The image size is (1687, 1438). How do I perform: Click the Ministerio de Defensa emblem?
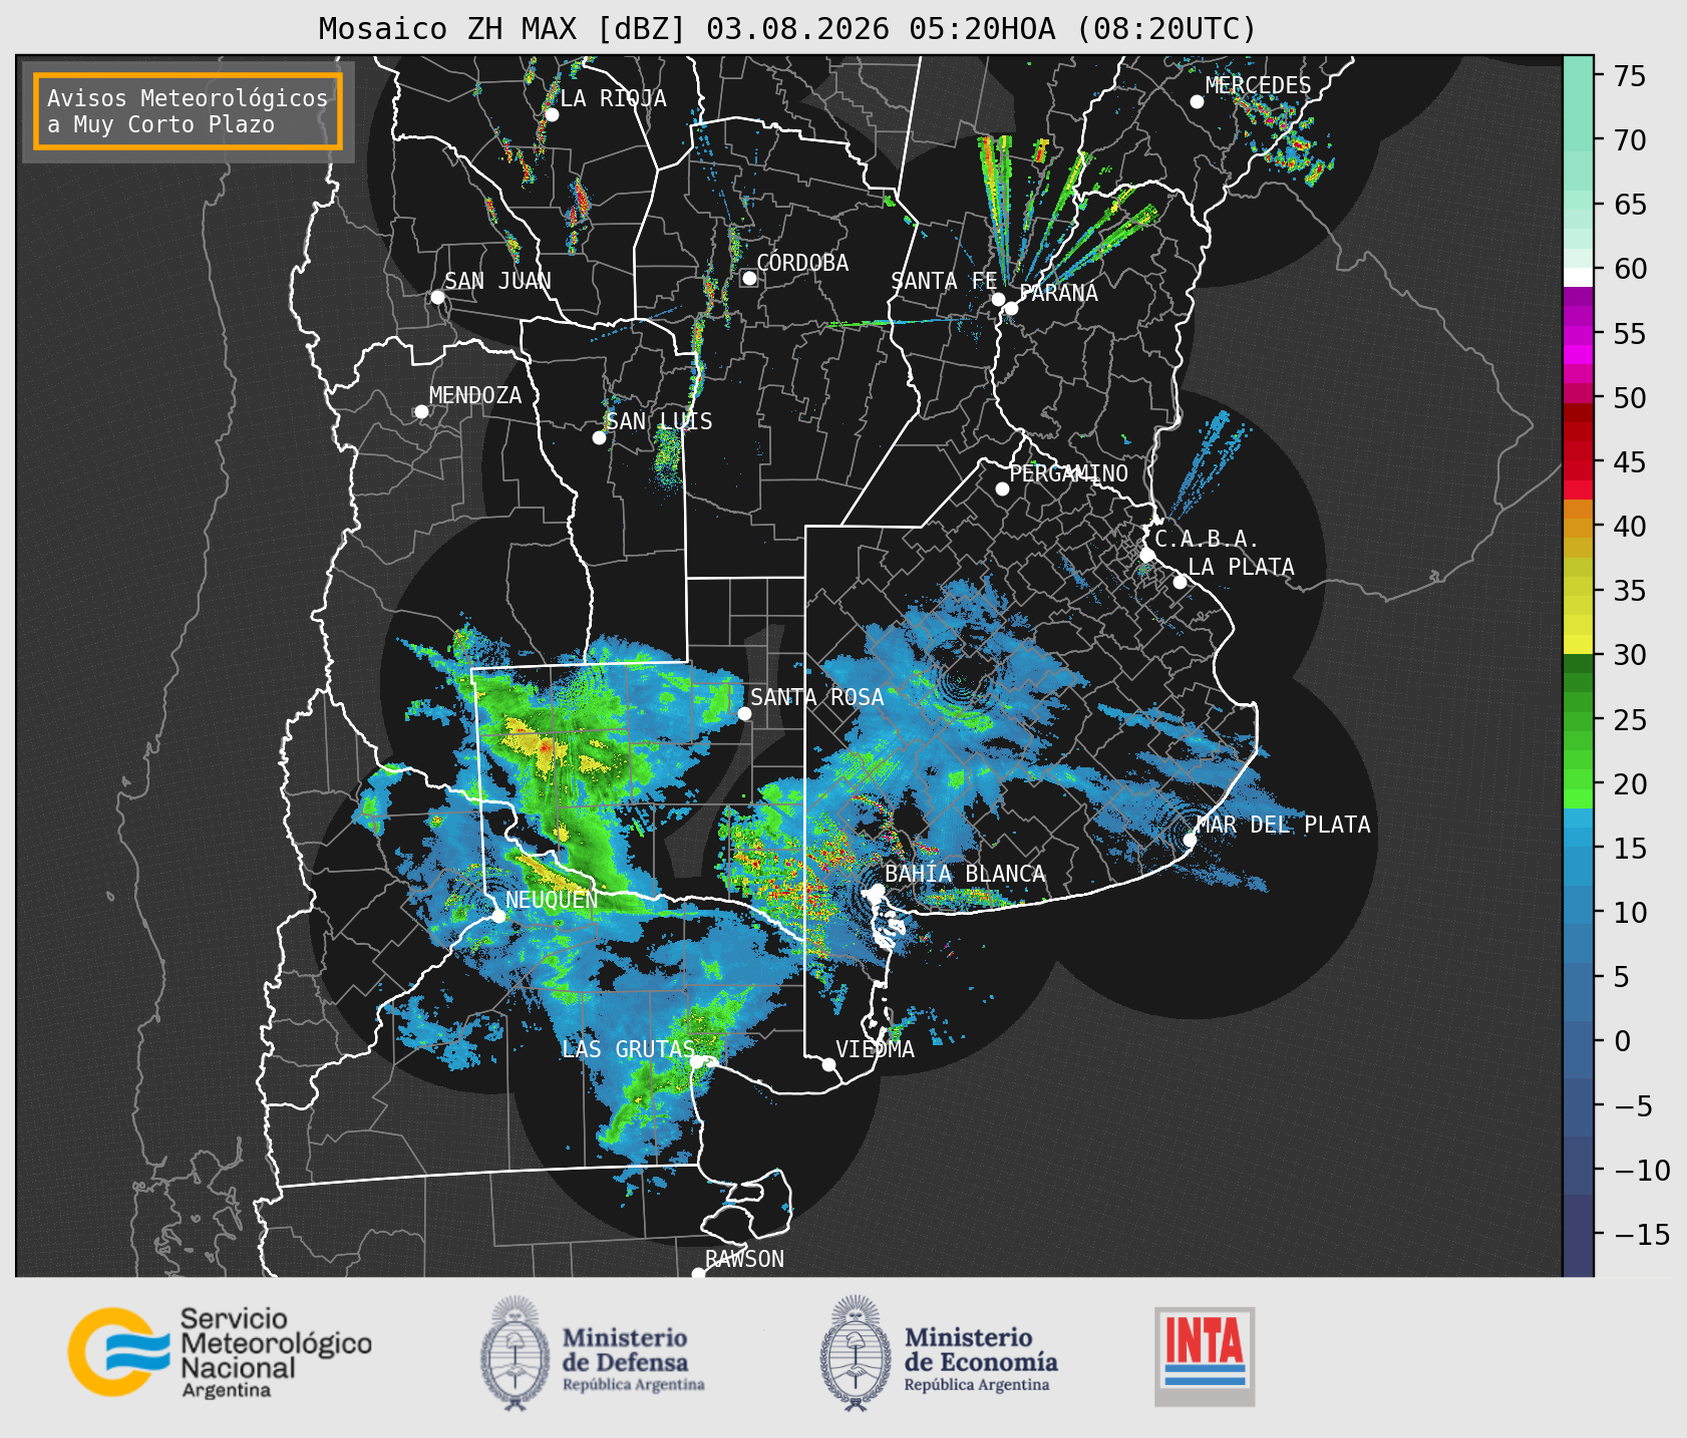click(515, 1354)
